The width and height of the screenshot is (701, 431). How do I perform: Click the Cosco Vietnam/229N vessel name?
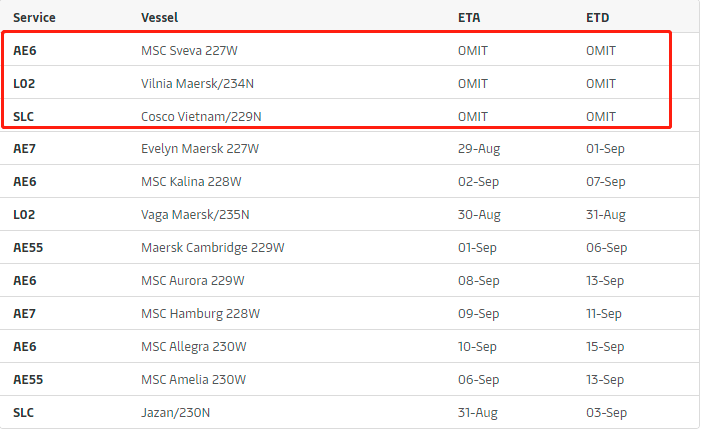203,116
